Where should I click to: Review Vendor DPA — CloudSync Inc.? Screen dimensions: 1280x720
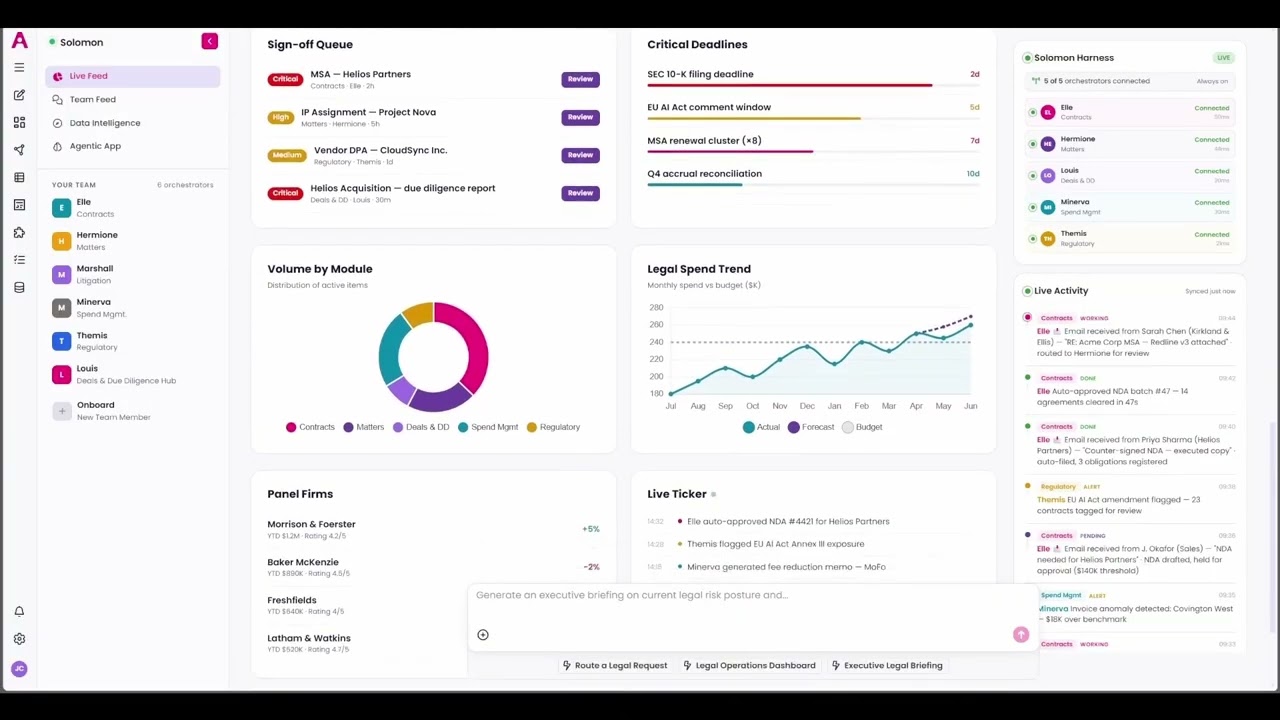[x=580, y=155]
